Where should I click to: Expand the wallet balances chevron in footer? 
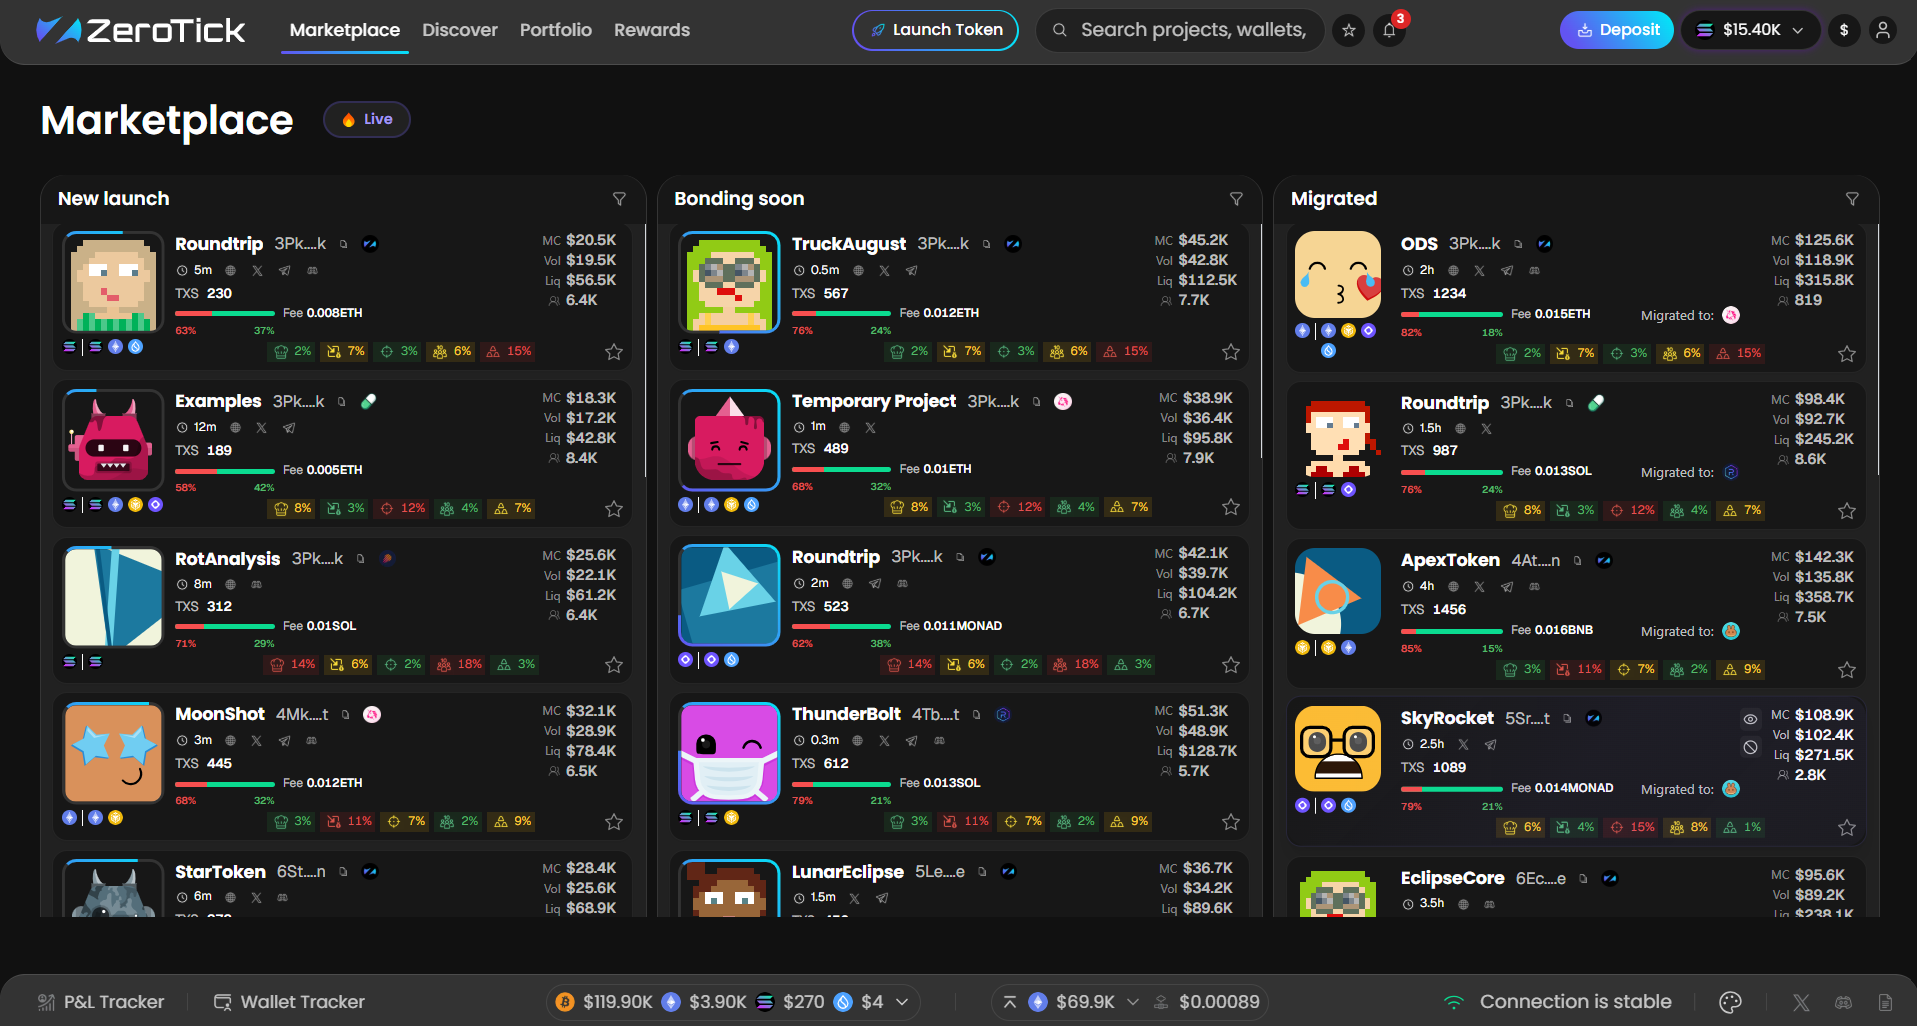coord(902,1002)
